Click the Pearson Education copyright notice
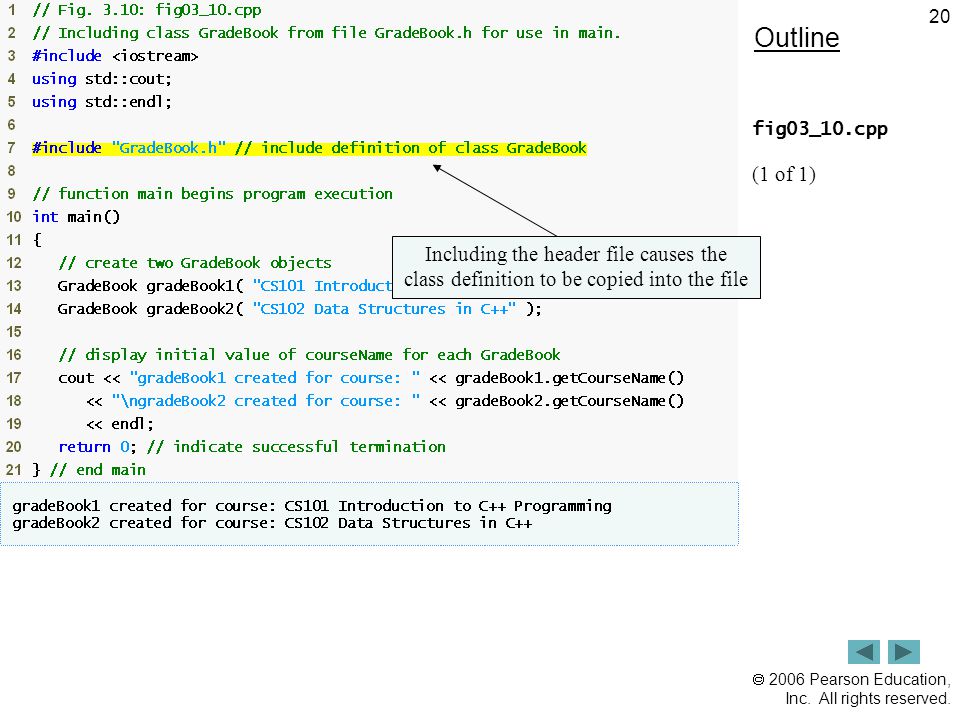This screenshot has height=720, width=960. click(850, 689)
